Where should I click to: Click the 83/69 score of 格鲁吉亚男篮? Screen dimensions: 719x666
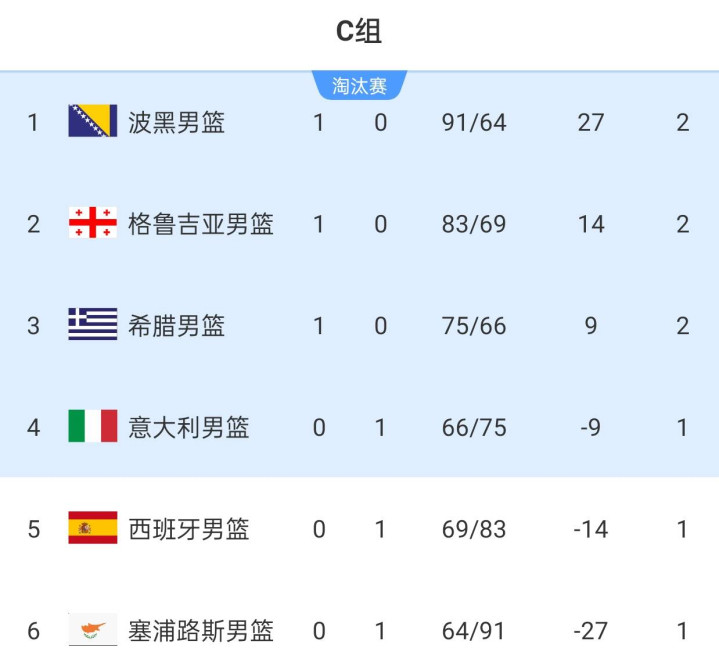coord(474,223)
